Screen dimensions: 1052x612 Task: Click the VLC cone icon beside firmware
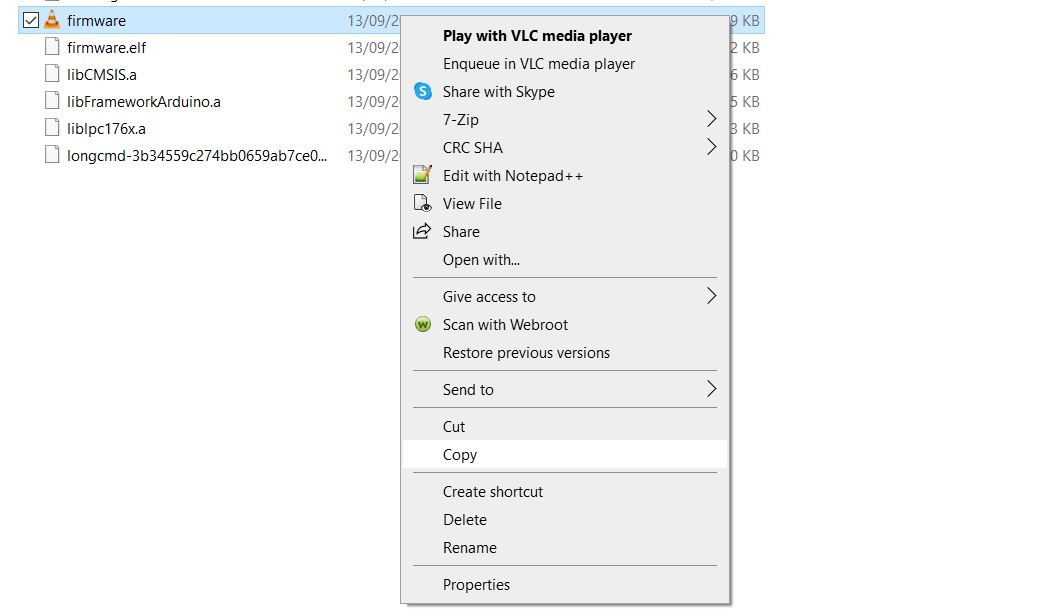click(52, 20)
